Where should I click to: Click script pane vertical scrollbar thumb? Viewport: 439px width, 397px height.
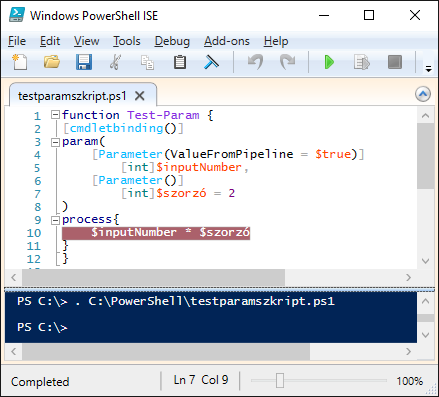[425, 156]
